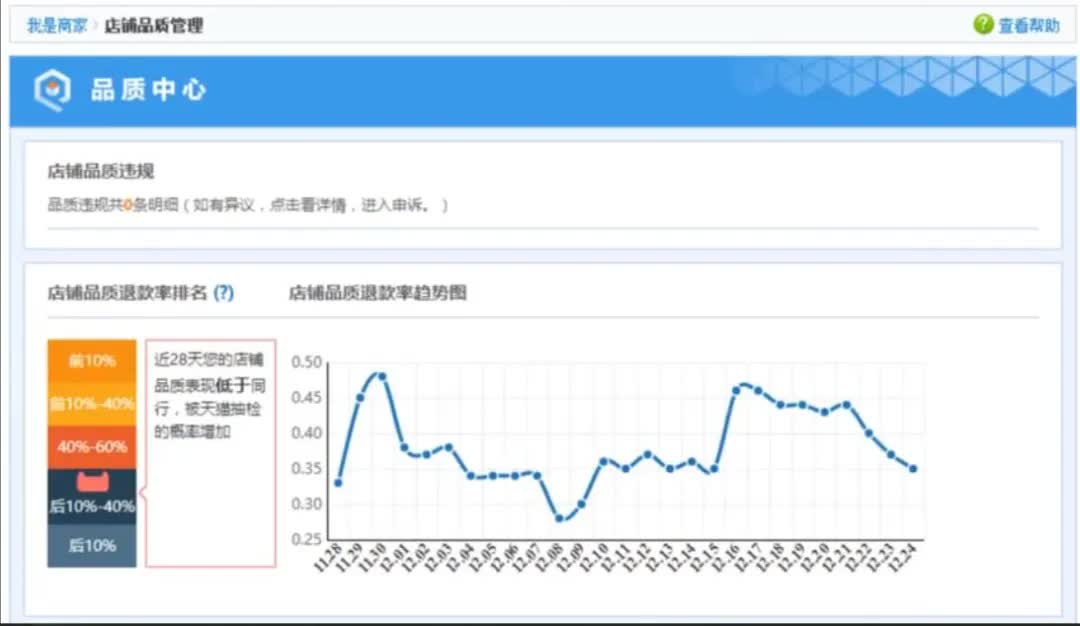
Task: Click the lowest data point near 12.08
Action: click(x=558, y=519)
